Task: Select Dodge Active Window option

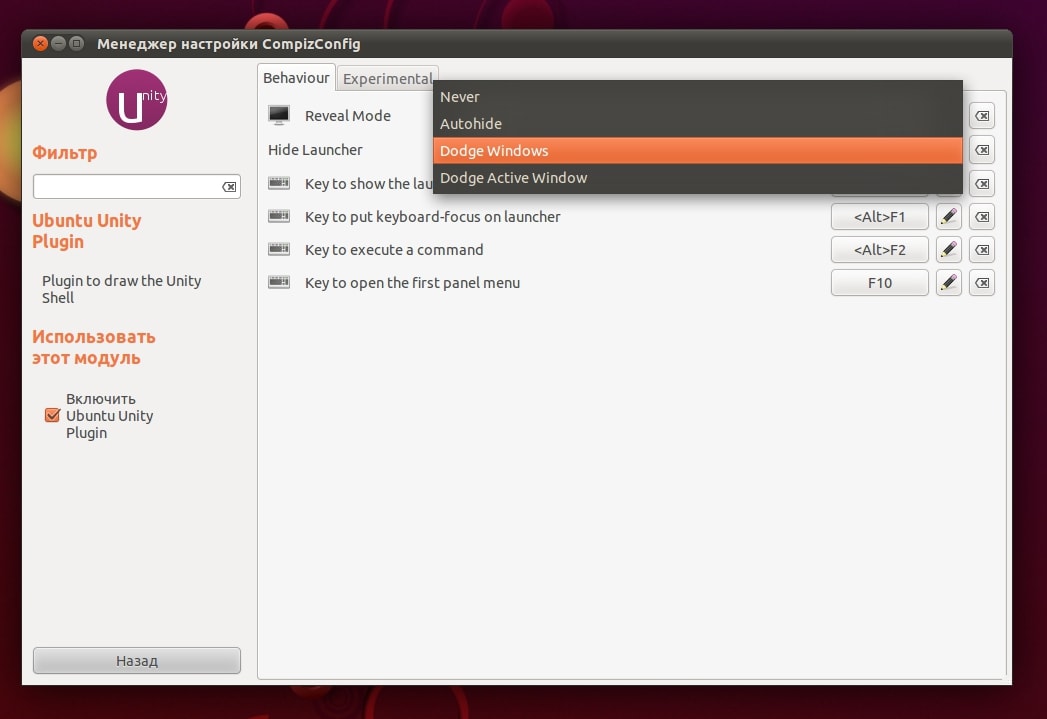Action: coord(698,178)
